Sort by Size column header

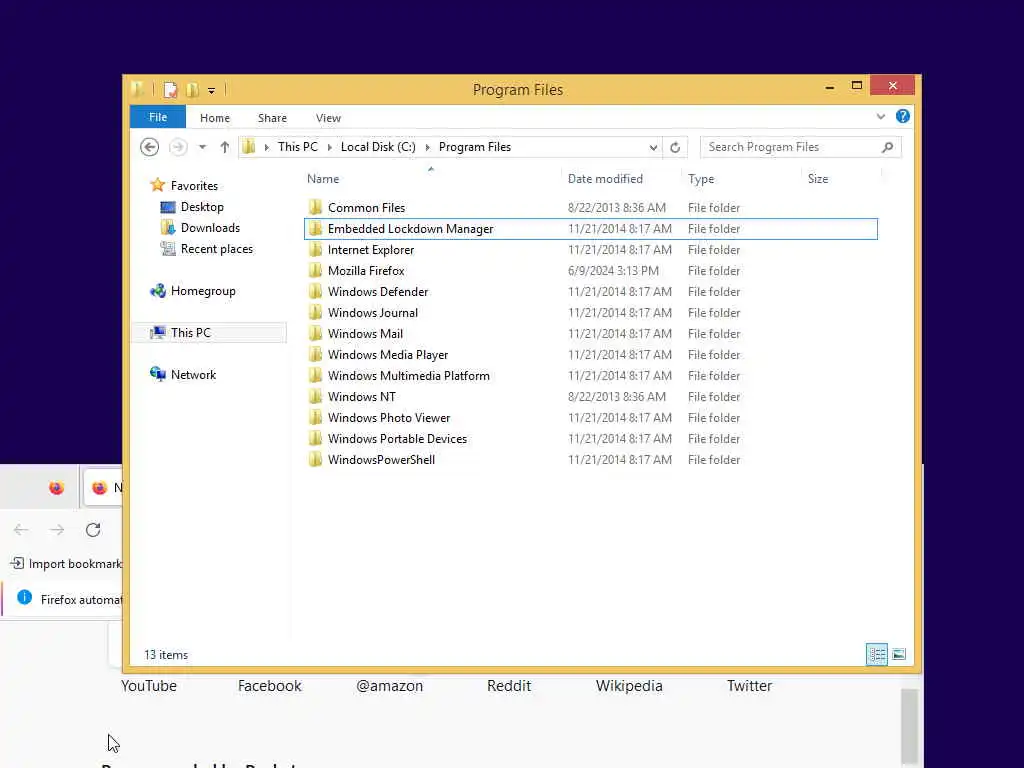[818, 179]
